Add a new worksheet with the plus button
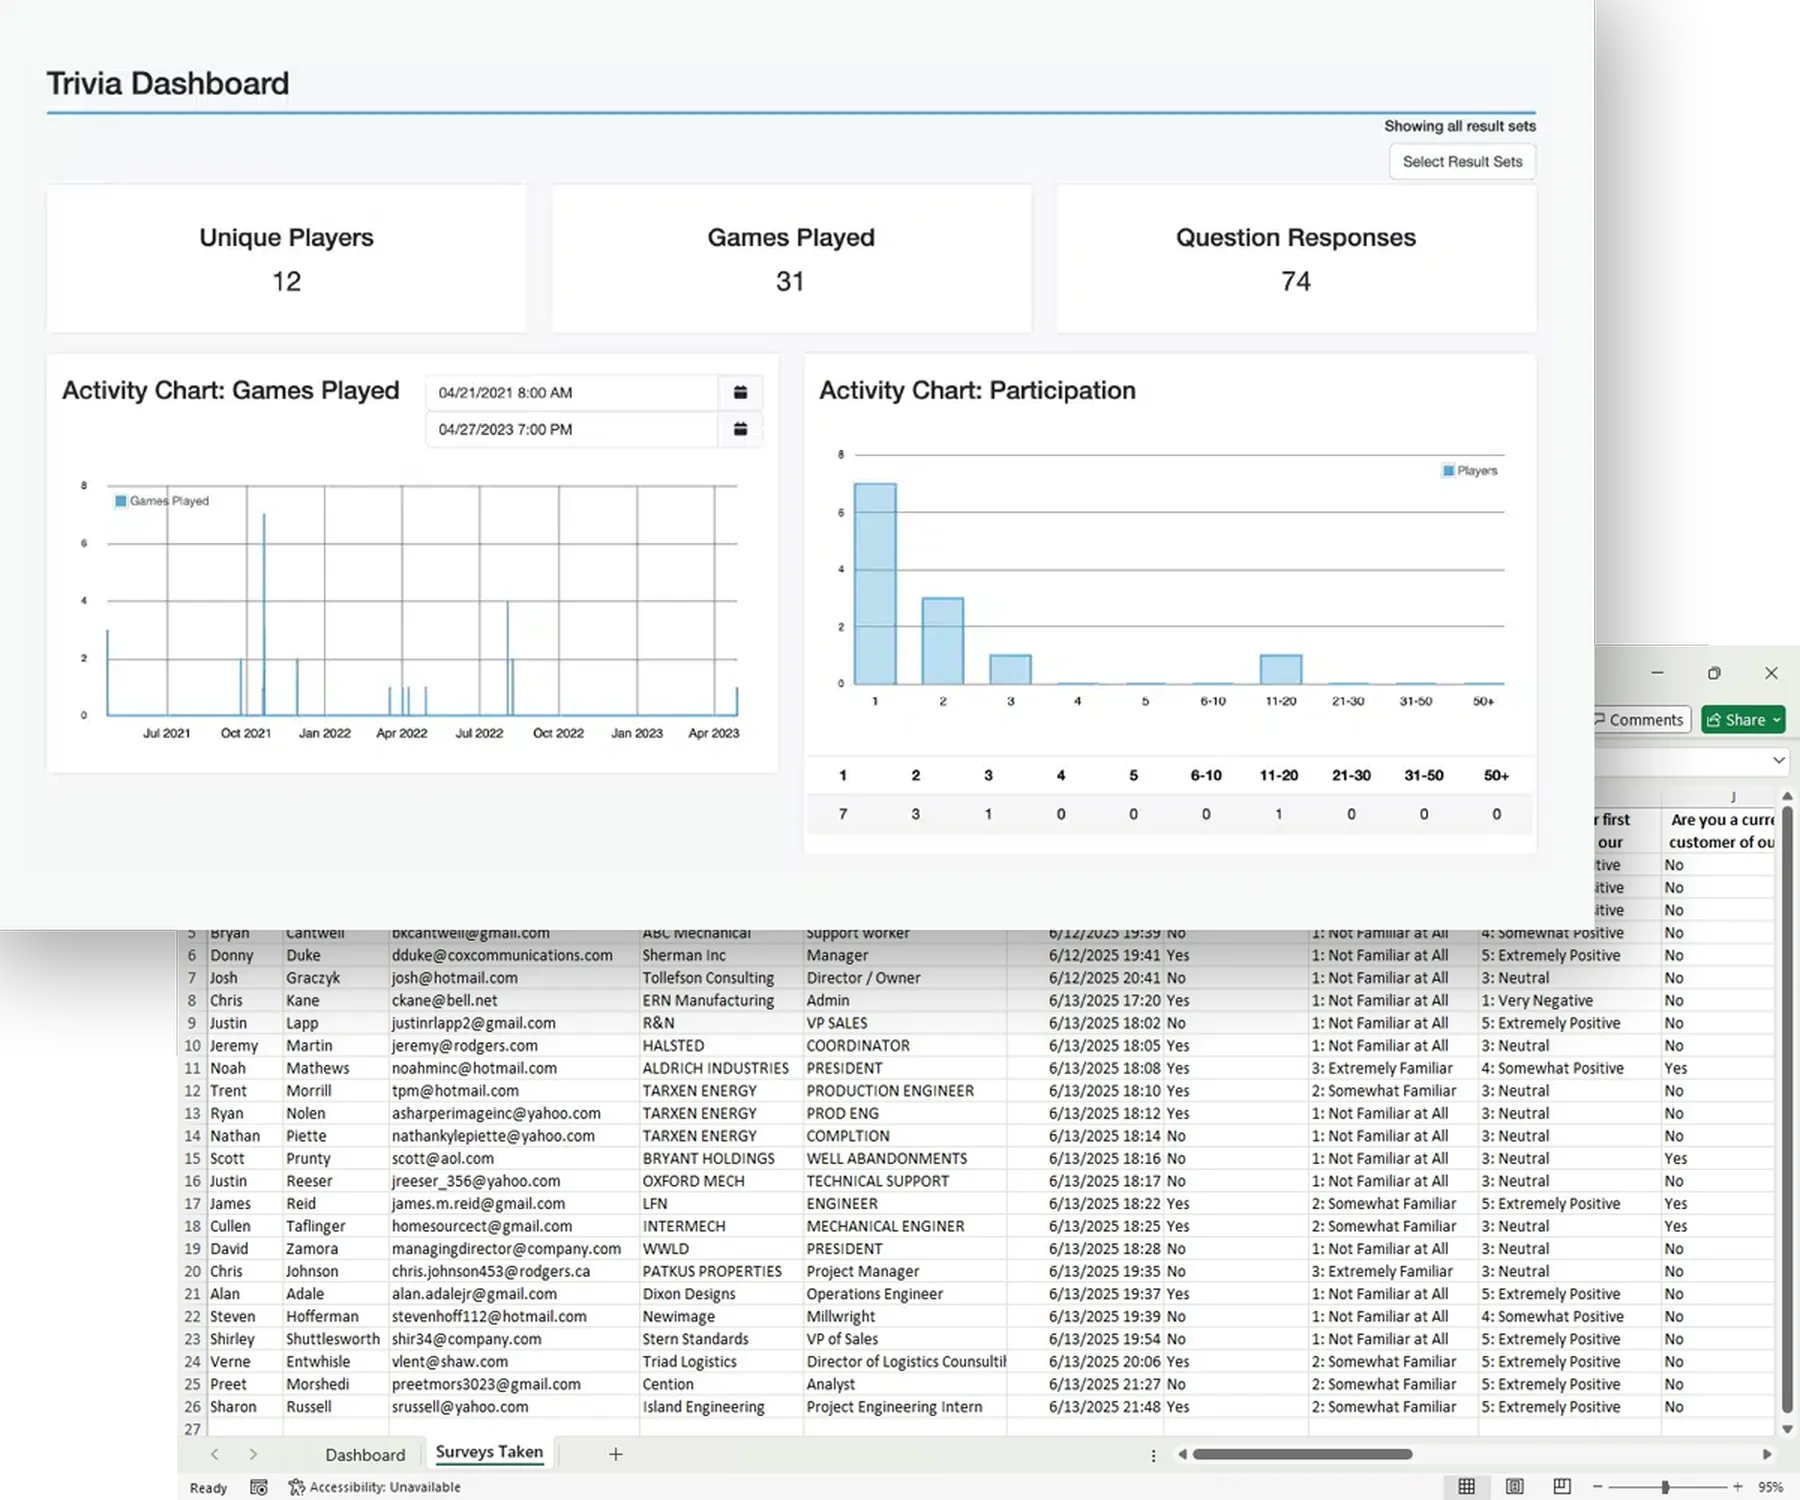The width and height of the screenshot is (1800, 1500). tap(616, 1454)
